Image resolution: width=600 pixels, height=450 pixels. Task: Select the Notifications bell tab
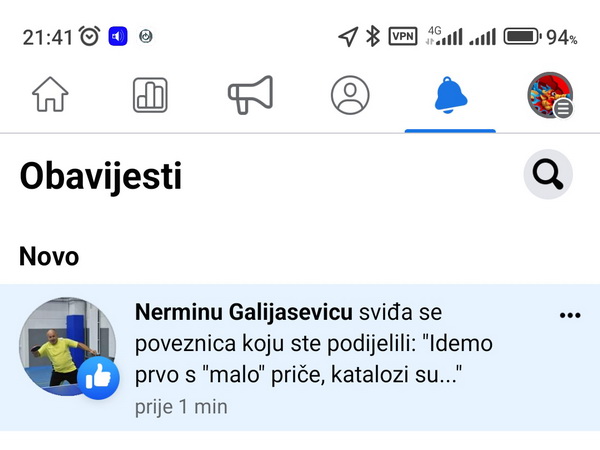pyautogui.click(x=450, y=96)
